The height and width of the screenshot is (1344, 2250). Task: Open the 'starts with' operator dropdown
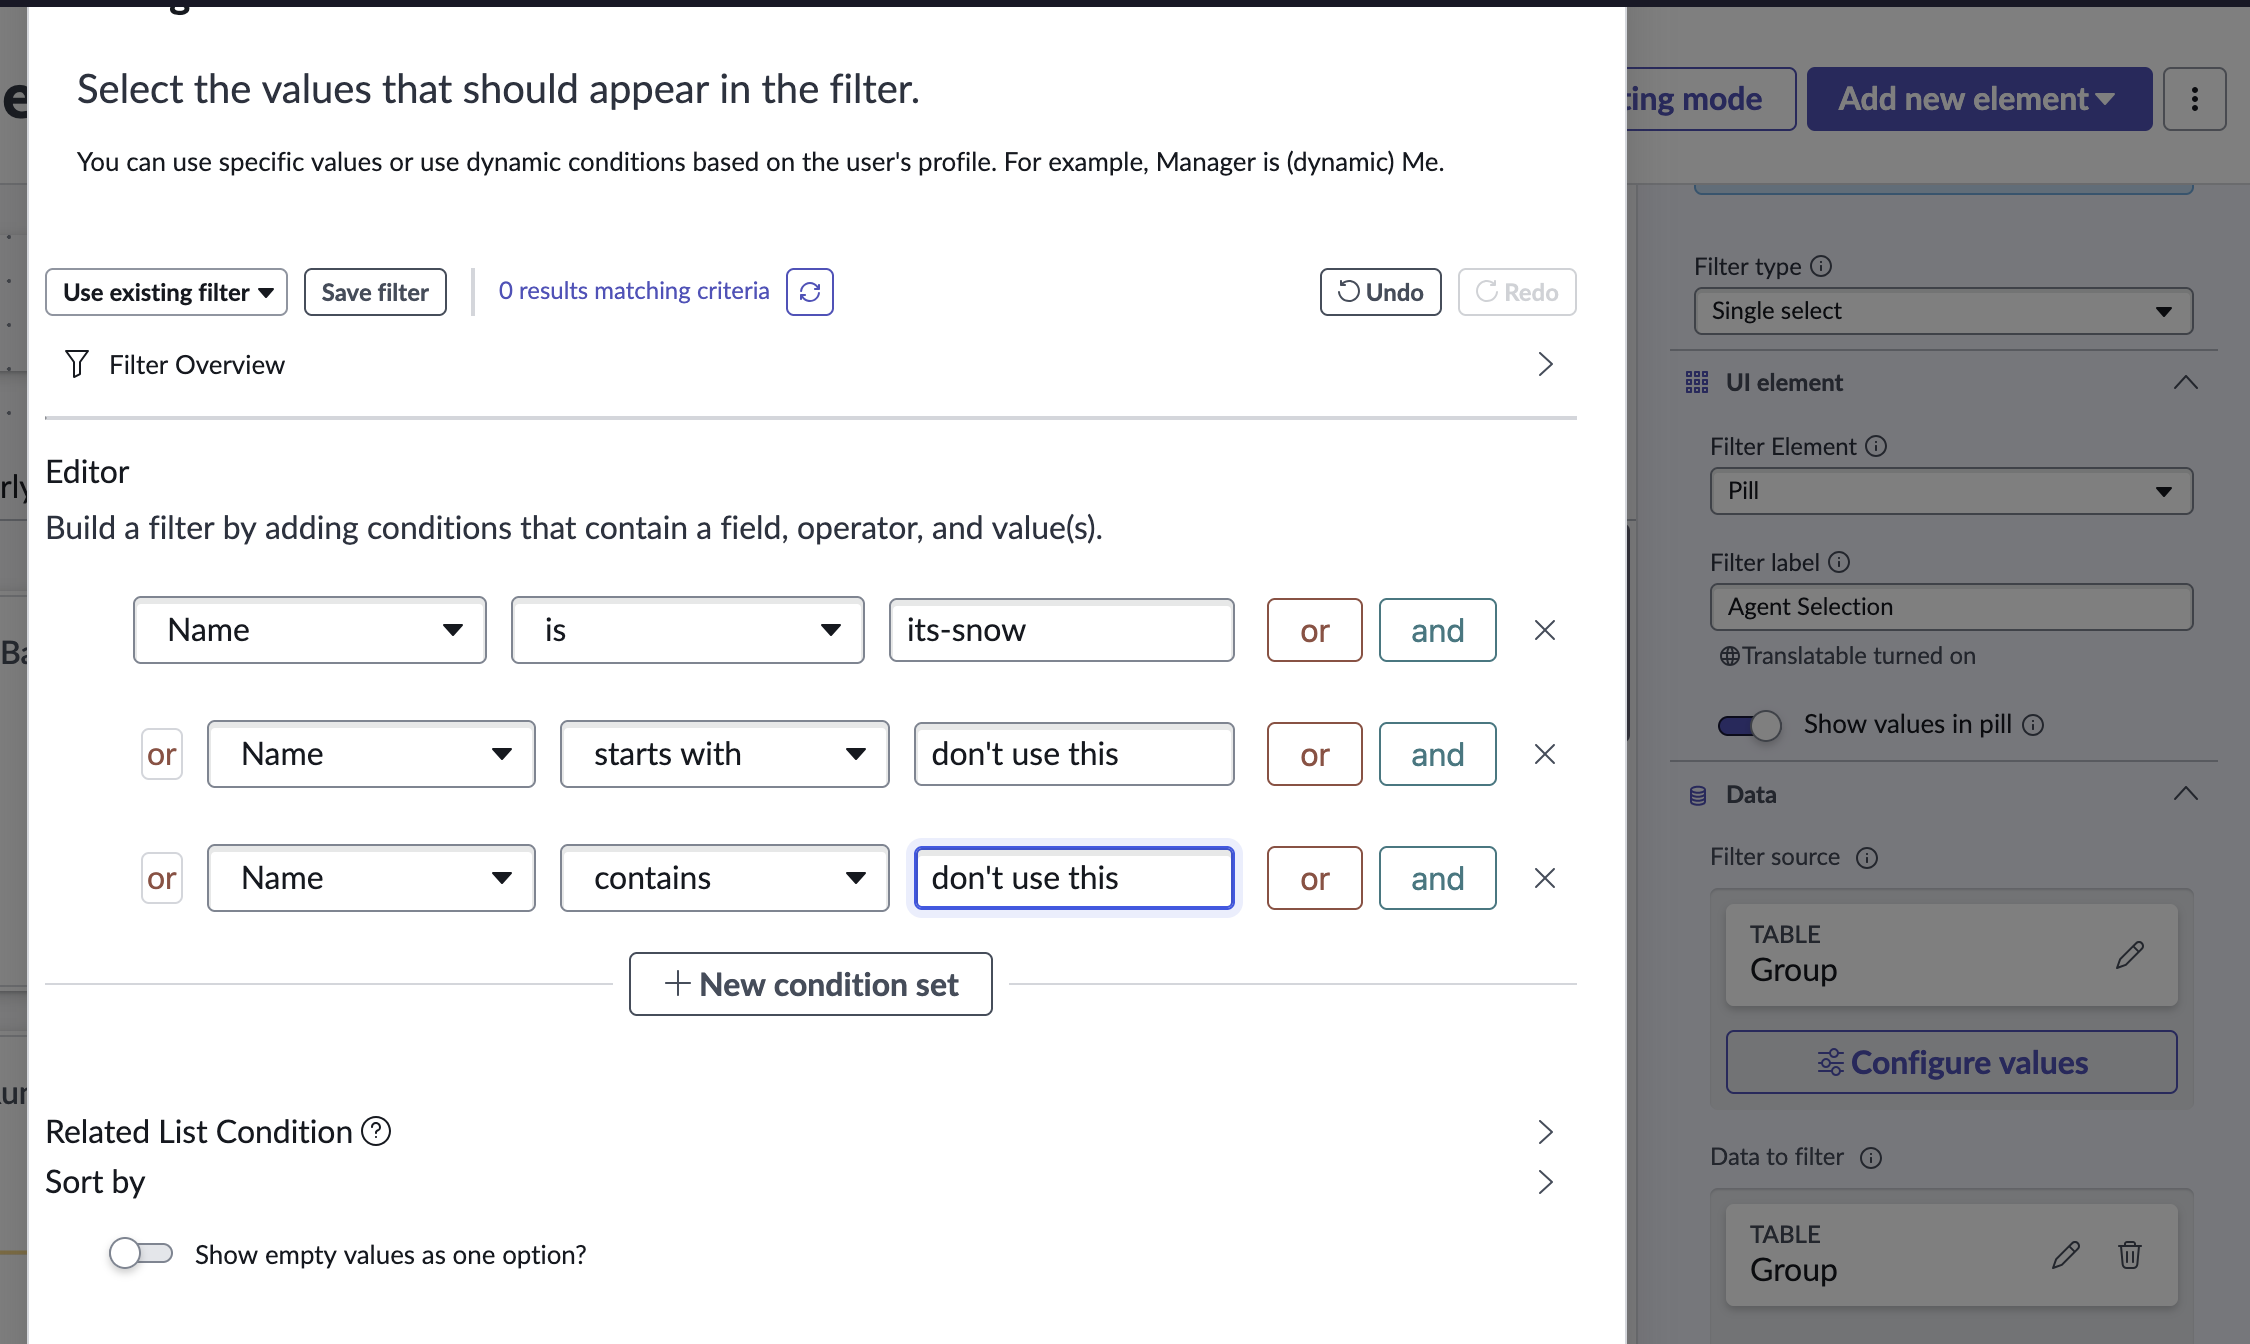pos(724,754)
